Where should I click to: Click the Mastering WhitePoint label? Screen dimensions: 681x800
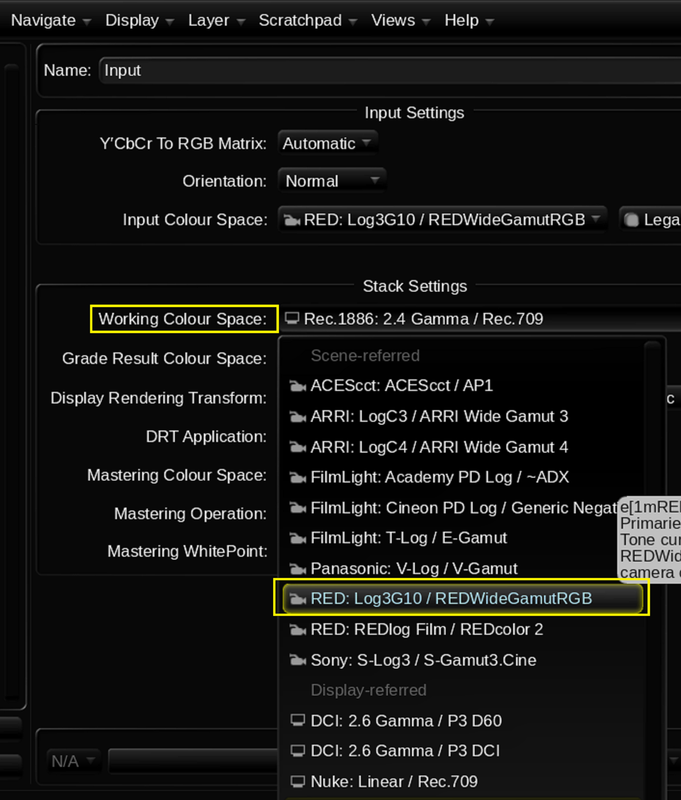187,552
